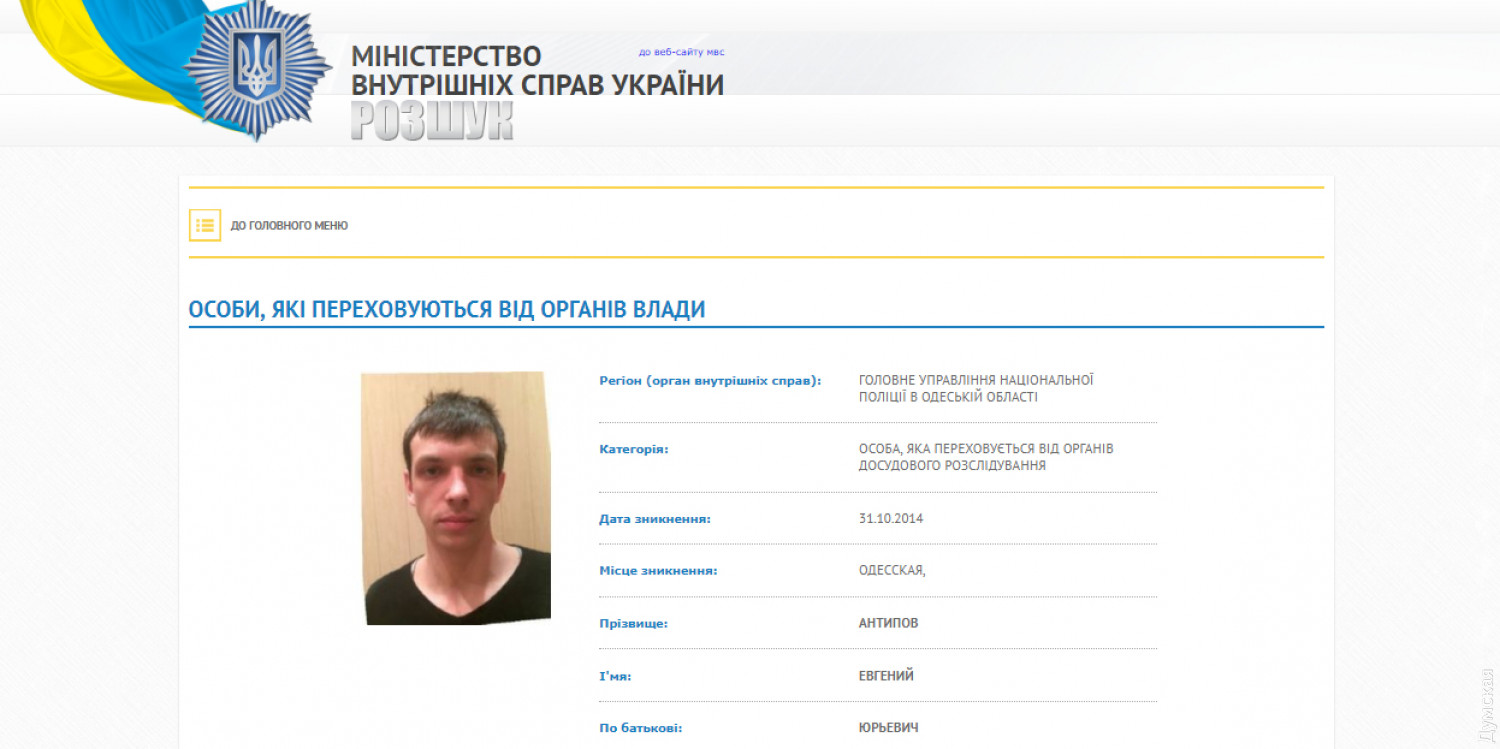Select the 'Місце зникнення' label
1500x749 pixels.
coord(658,571)
